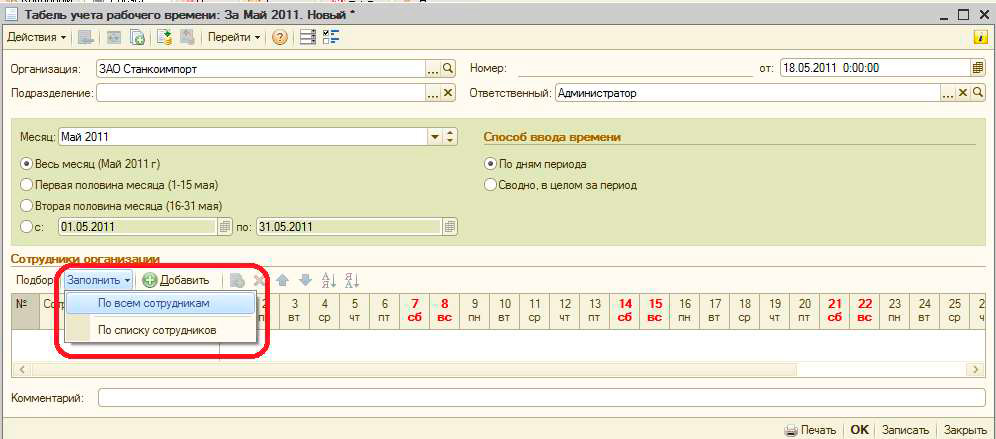Open the Перейти menu
The image size is (996, 439).
[x=234, y=38]
